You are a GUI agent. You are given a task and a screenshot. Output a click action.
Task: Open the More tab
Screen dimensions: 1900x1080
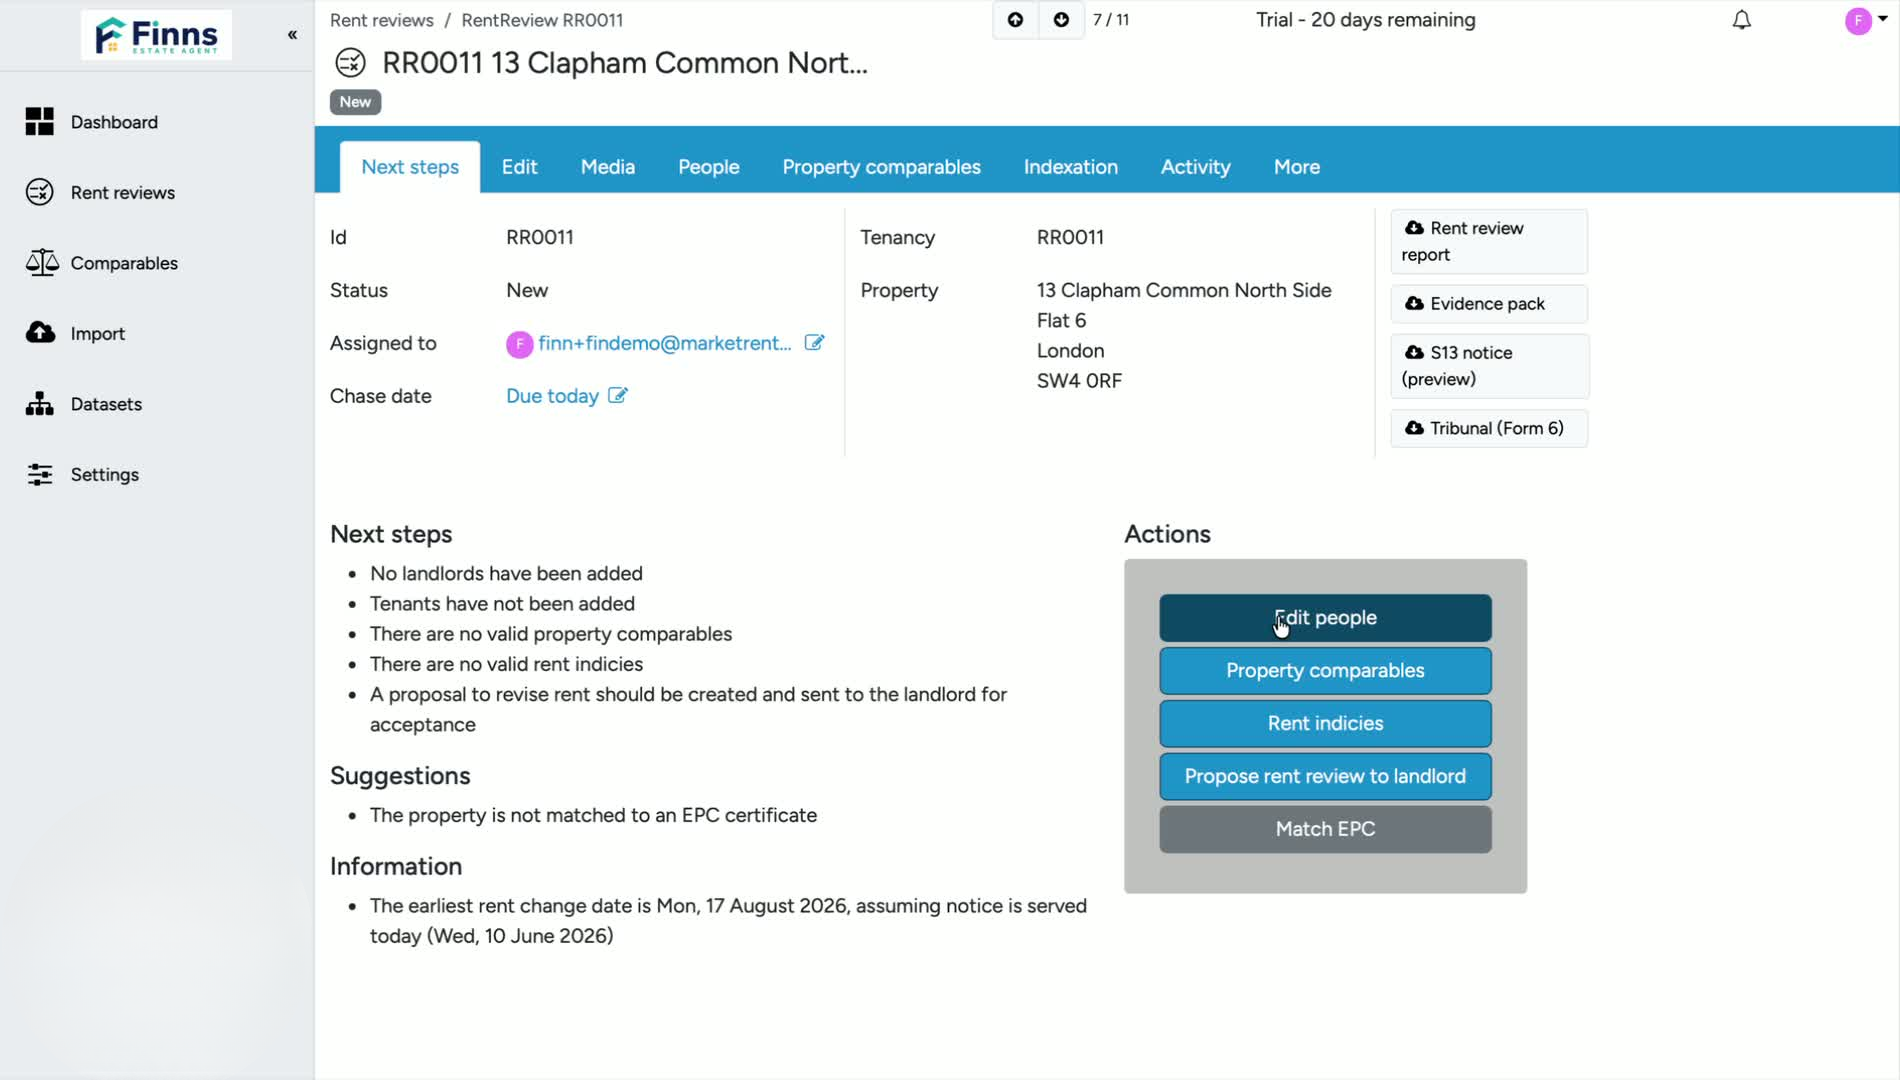pyautogui.click(x=1297, y=167)
